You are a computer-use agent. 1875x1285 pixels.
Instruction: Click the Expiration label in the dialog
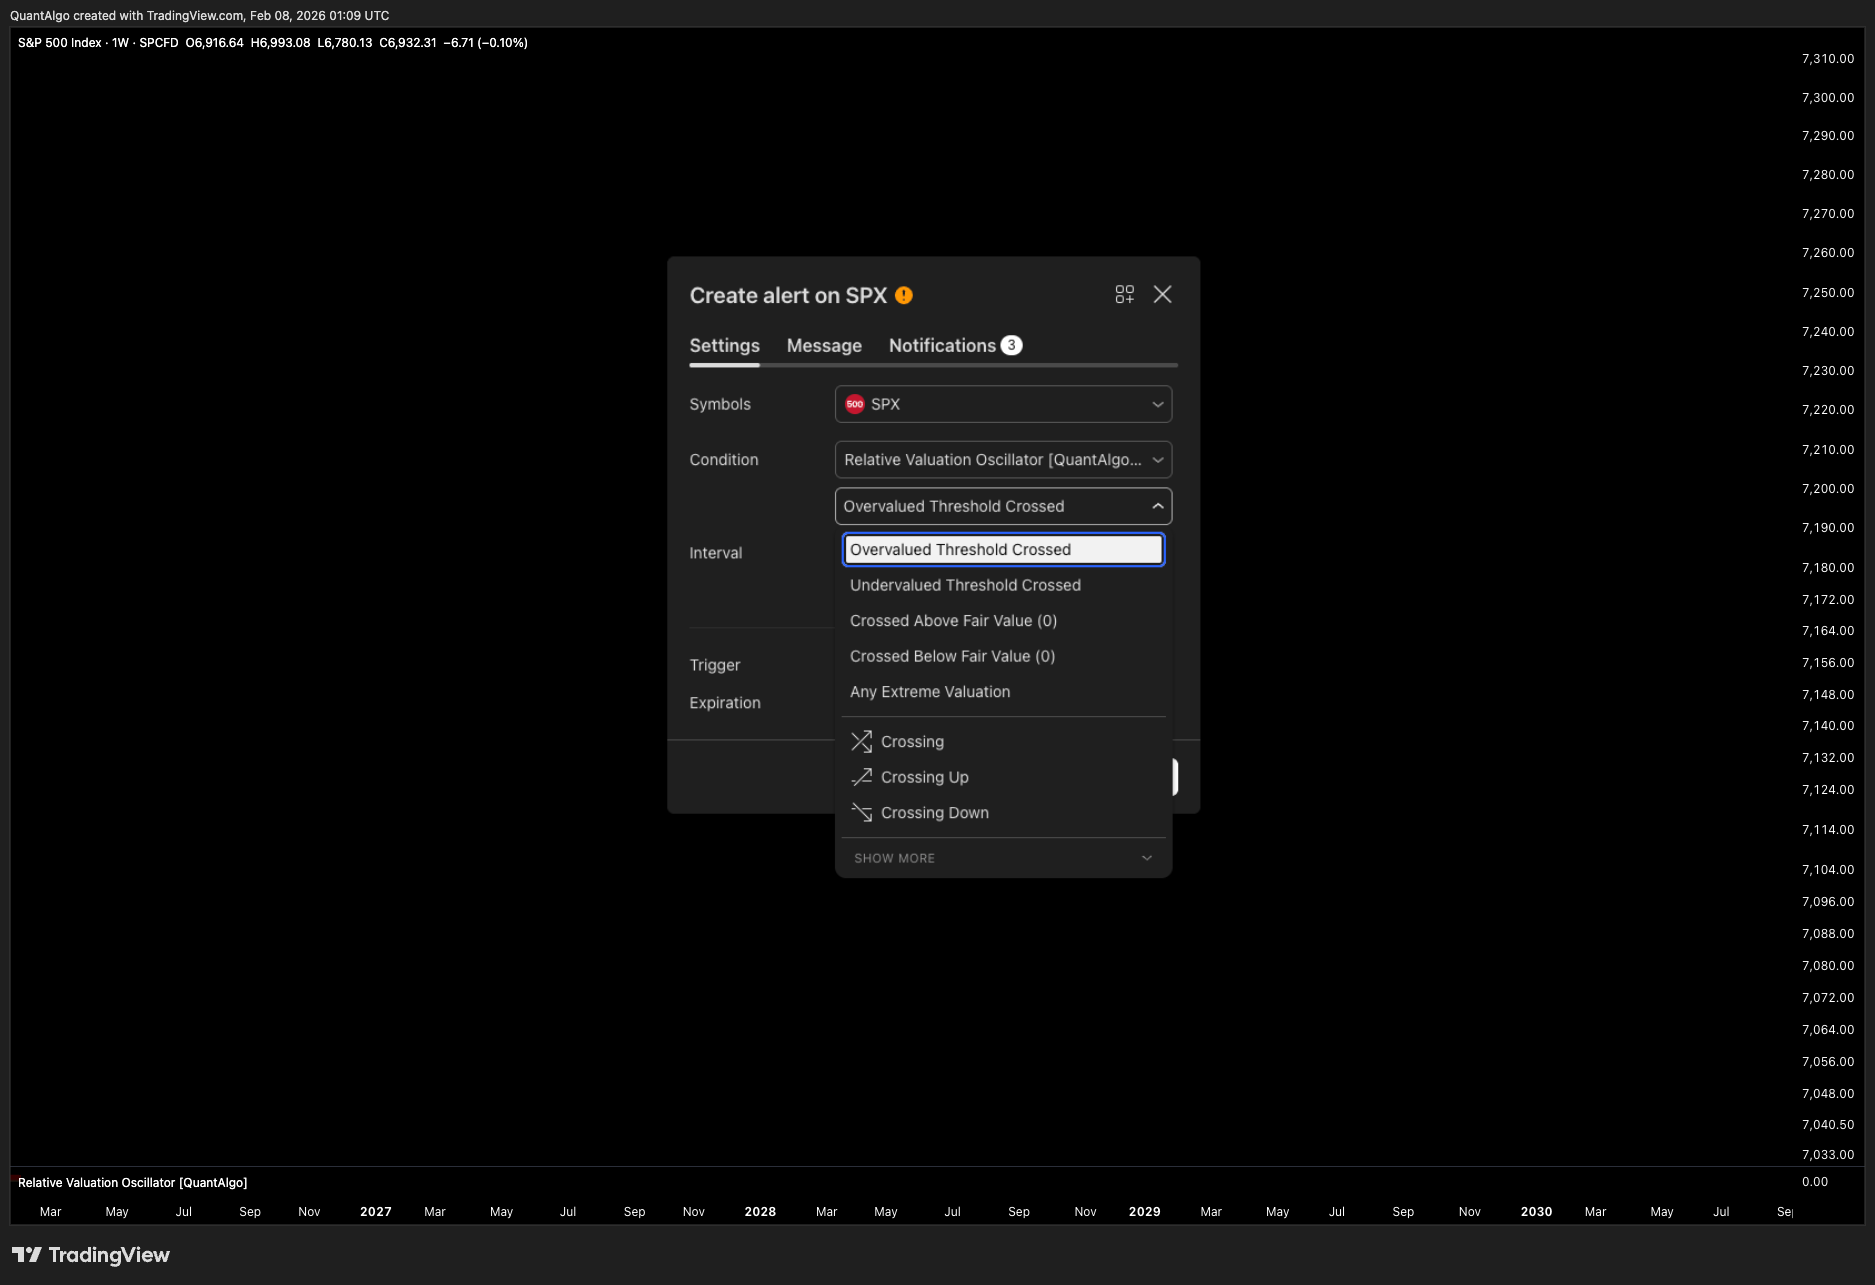[725, 703]
